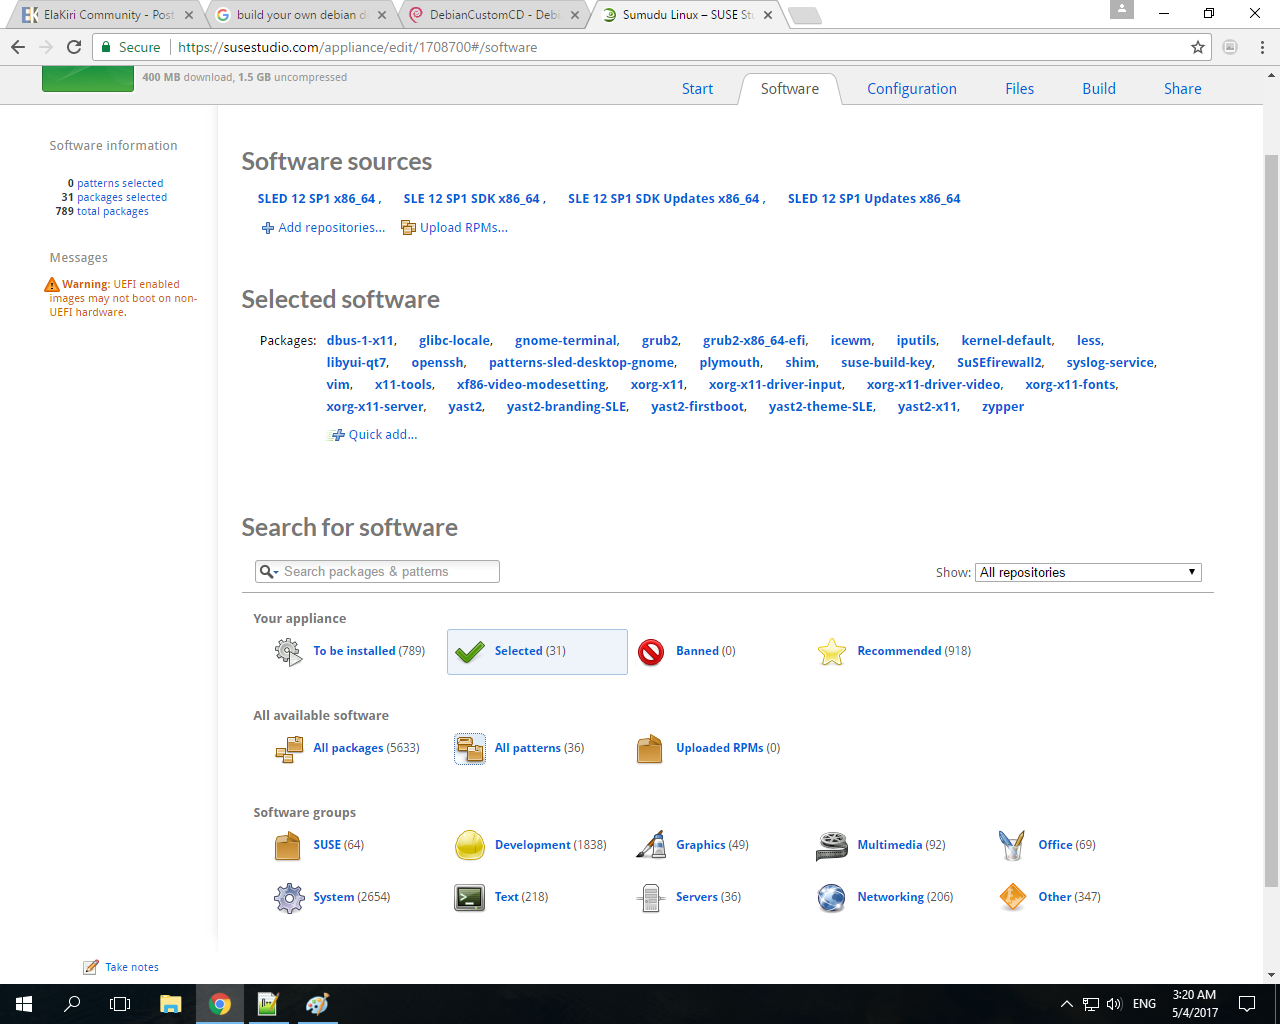Close the Sumudu Linux browser tab
Image resolution: width=1280 pixels, height=1024 pixels.
pos(768,15)
